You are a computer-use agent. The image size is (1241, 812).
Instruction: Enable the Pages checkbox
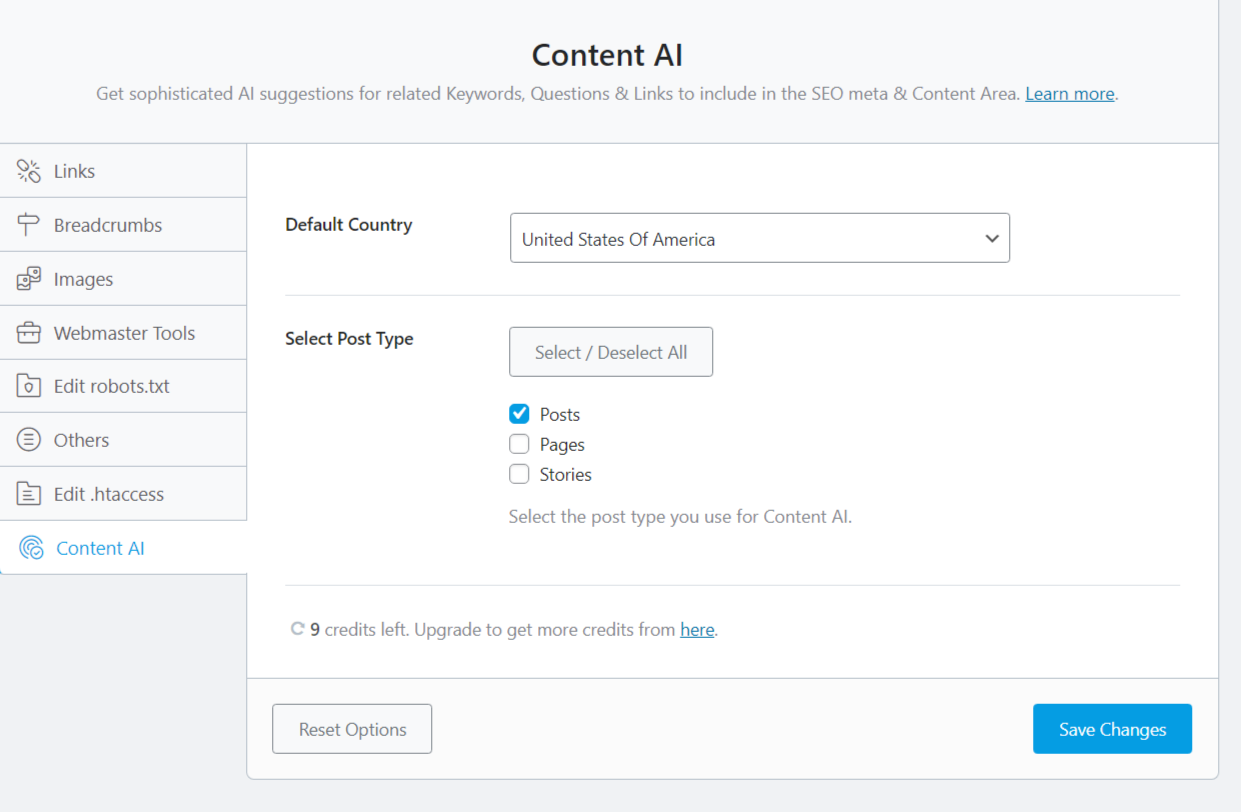519,444
